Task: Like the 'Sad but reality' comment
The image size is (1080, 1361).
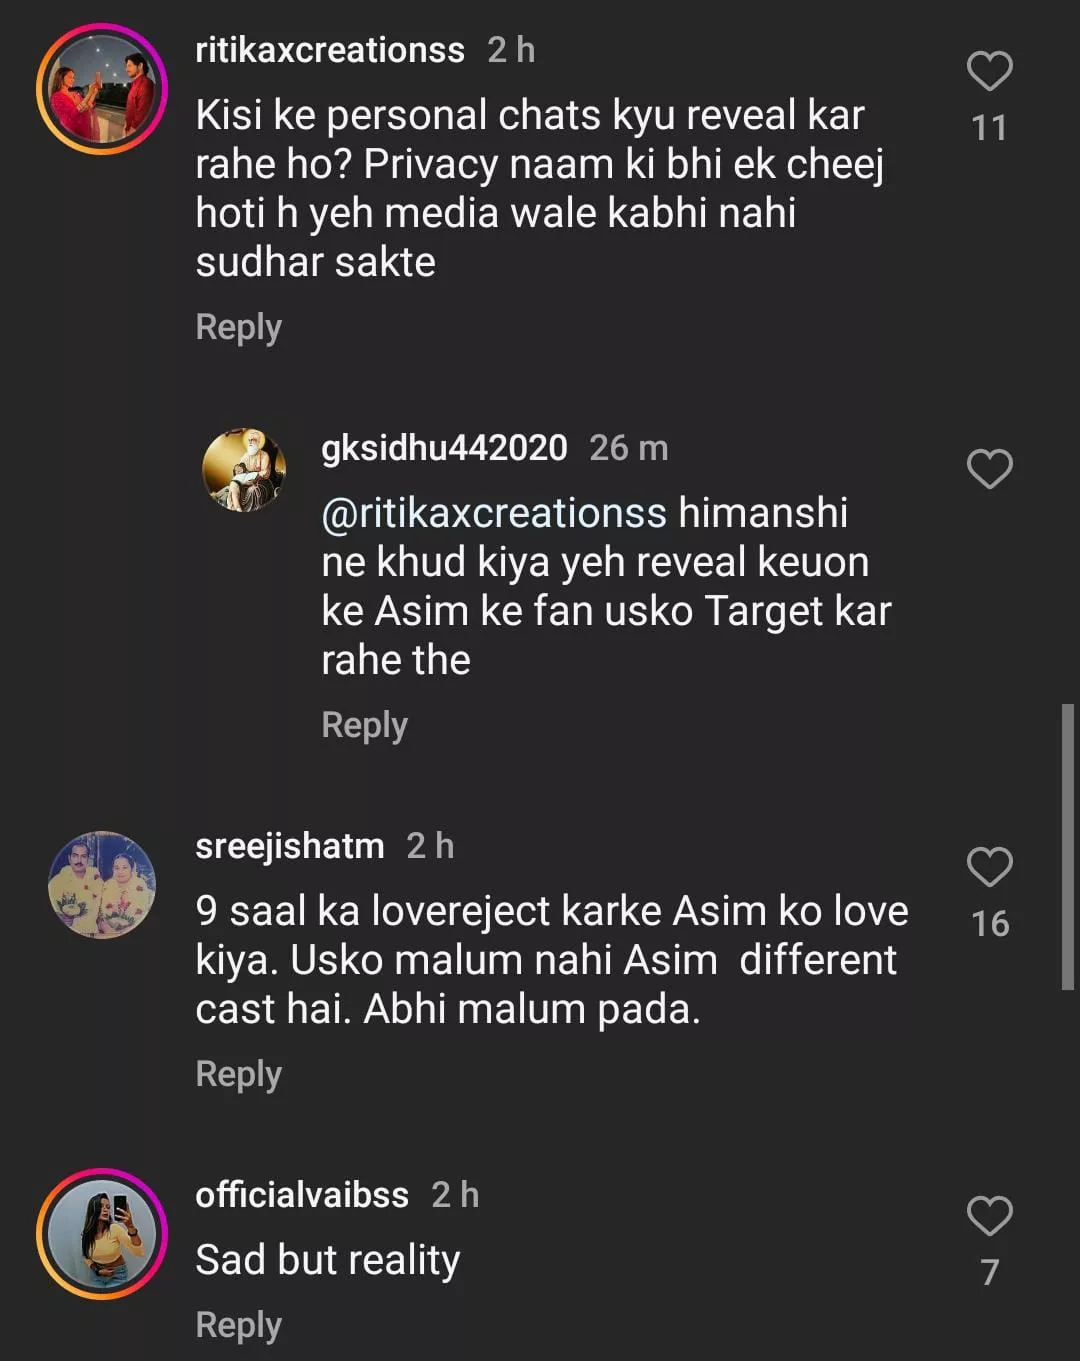Action: (989, 1216)
